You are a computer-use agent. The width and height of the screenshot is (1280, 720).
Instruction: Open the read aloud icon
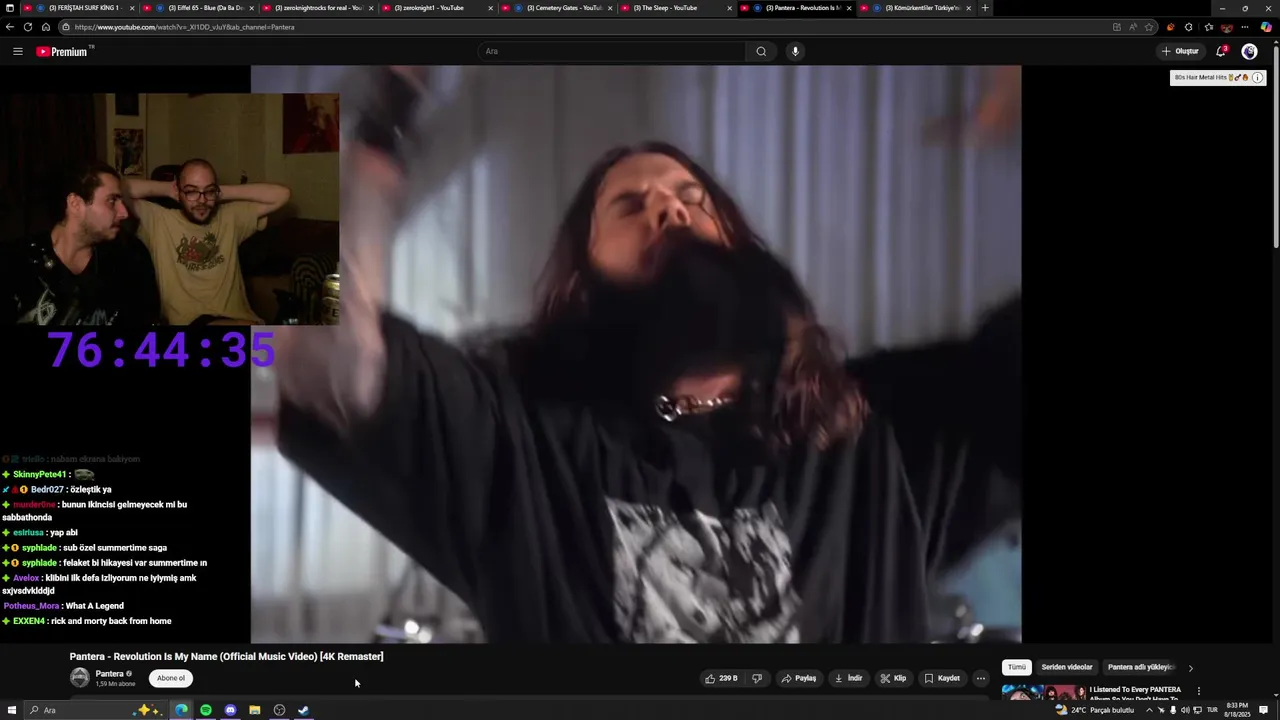click(x=1133, y=27)
